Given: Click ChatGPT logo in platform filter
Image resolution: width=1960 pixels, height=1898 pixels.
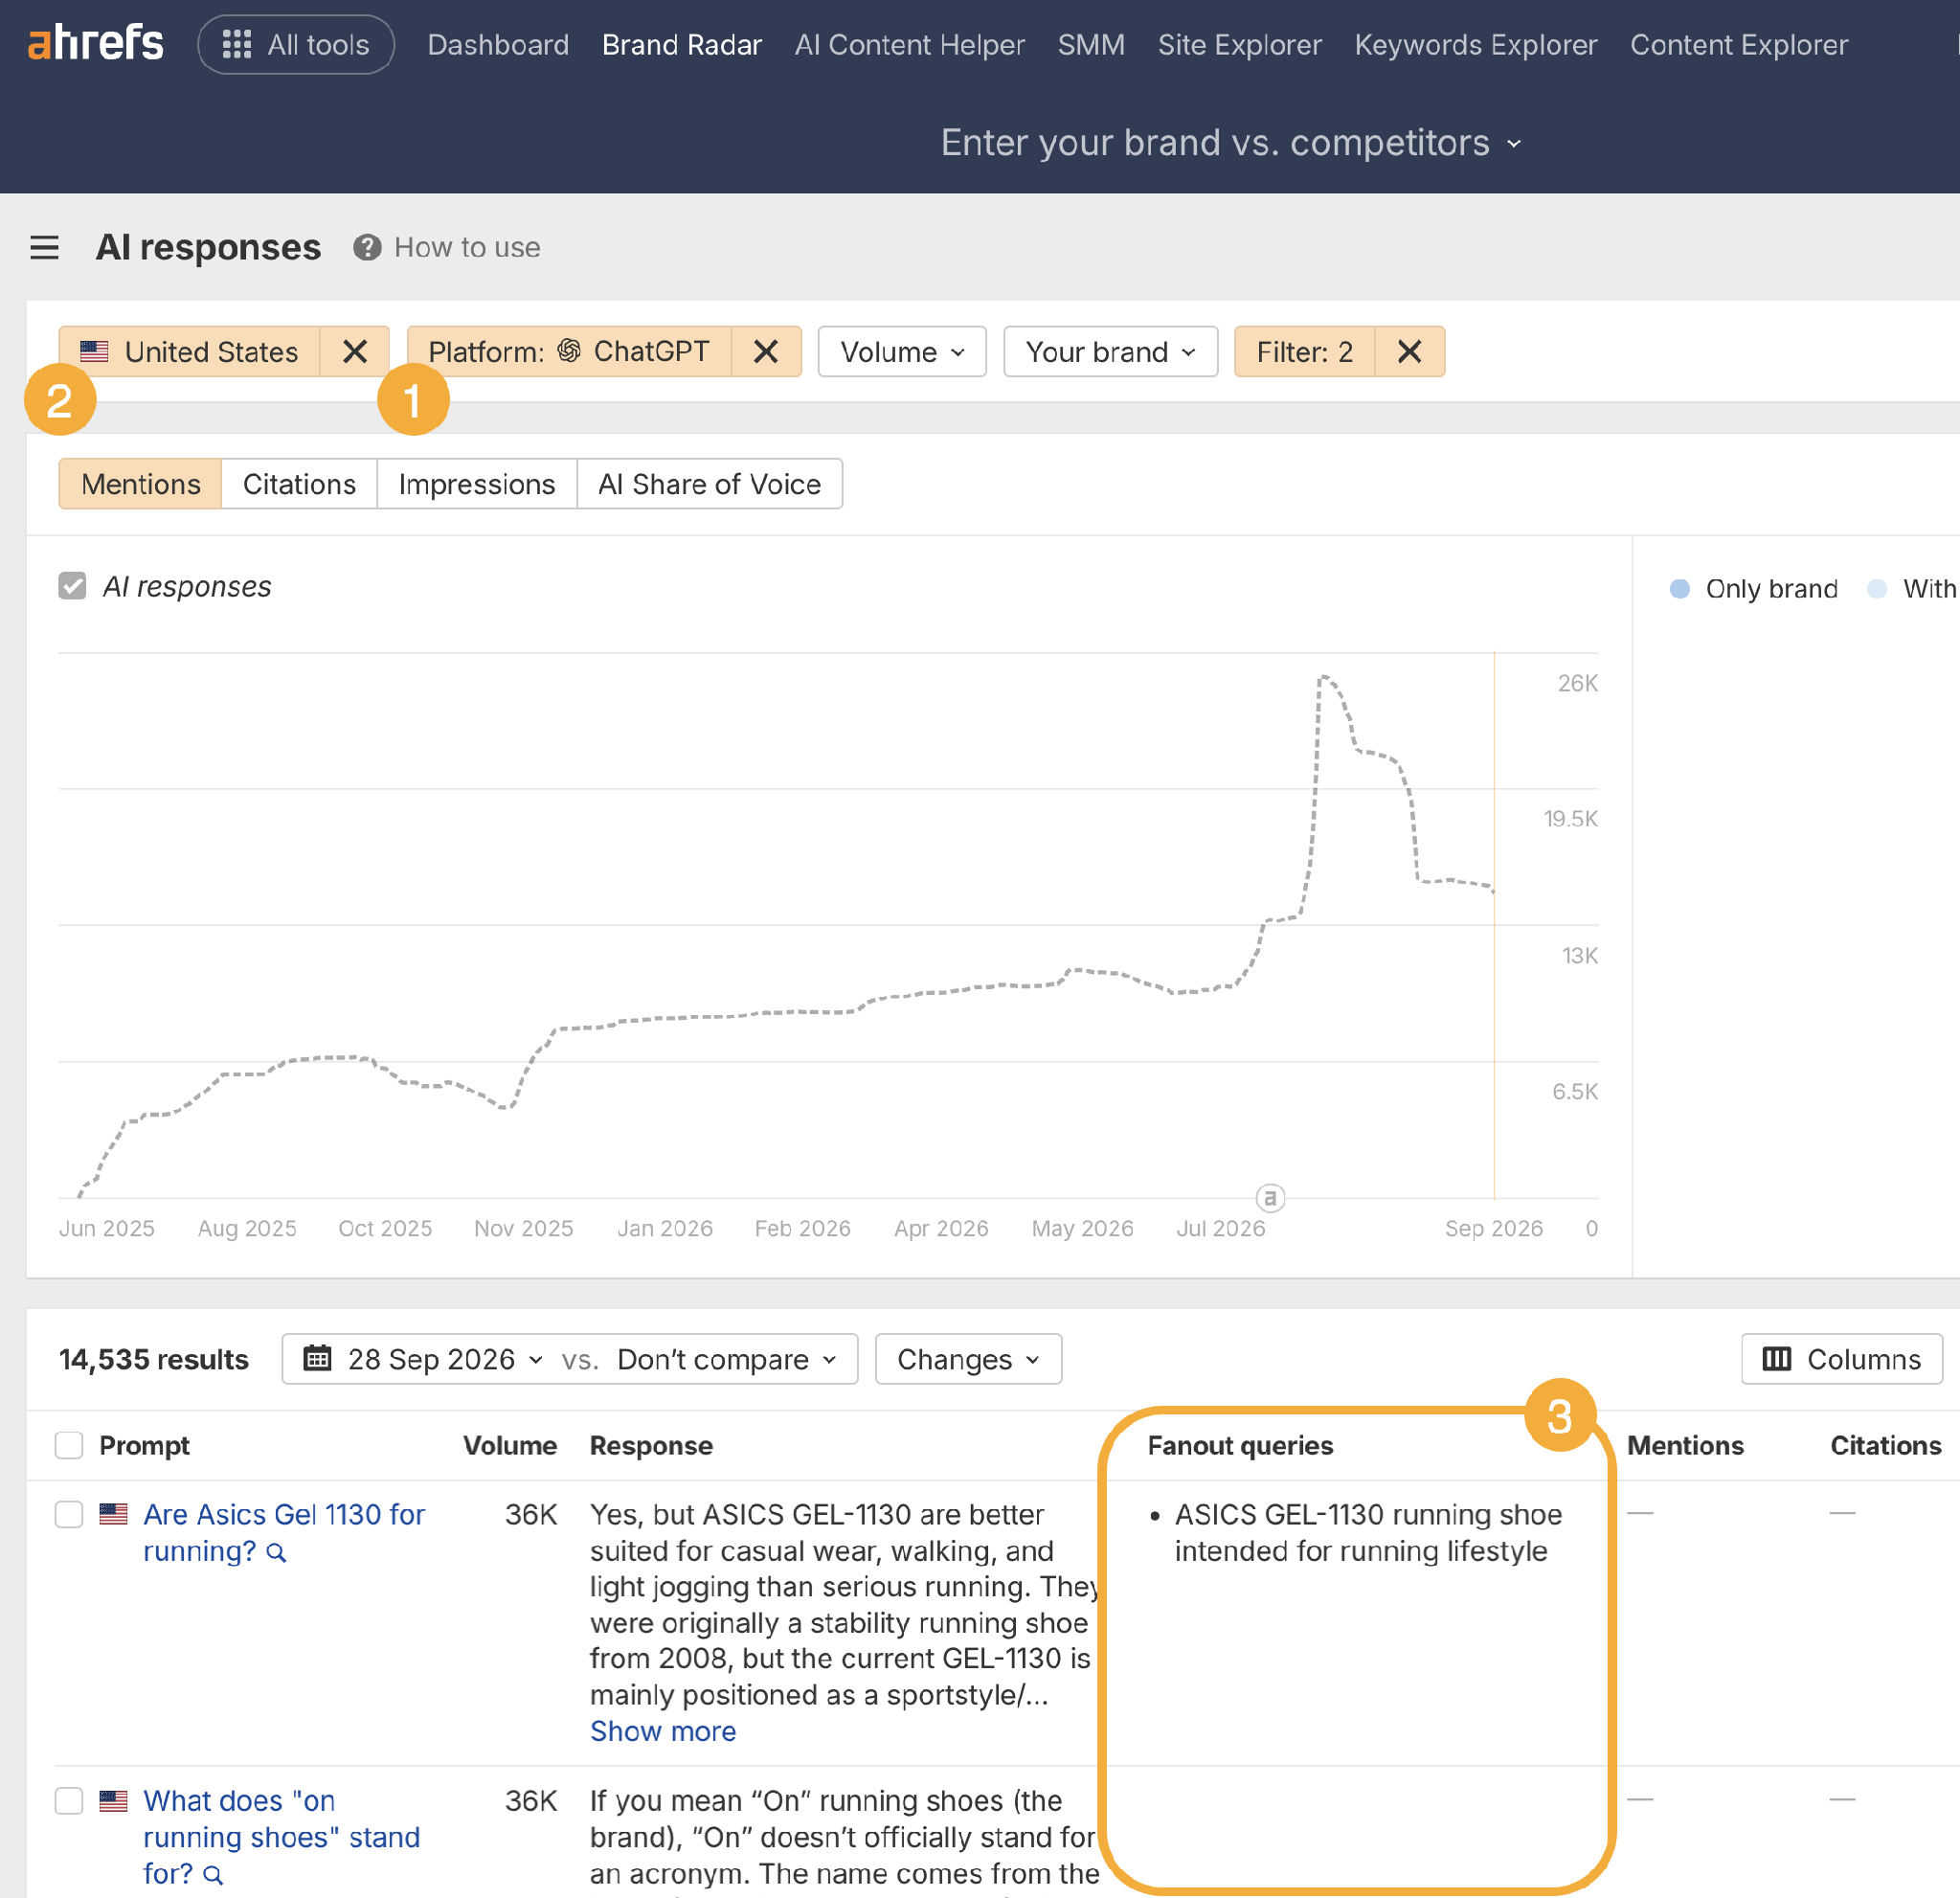Looking at the screenshot, I should point(569,350).
